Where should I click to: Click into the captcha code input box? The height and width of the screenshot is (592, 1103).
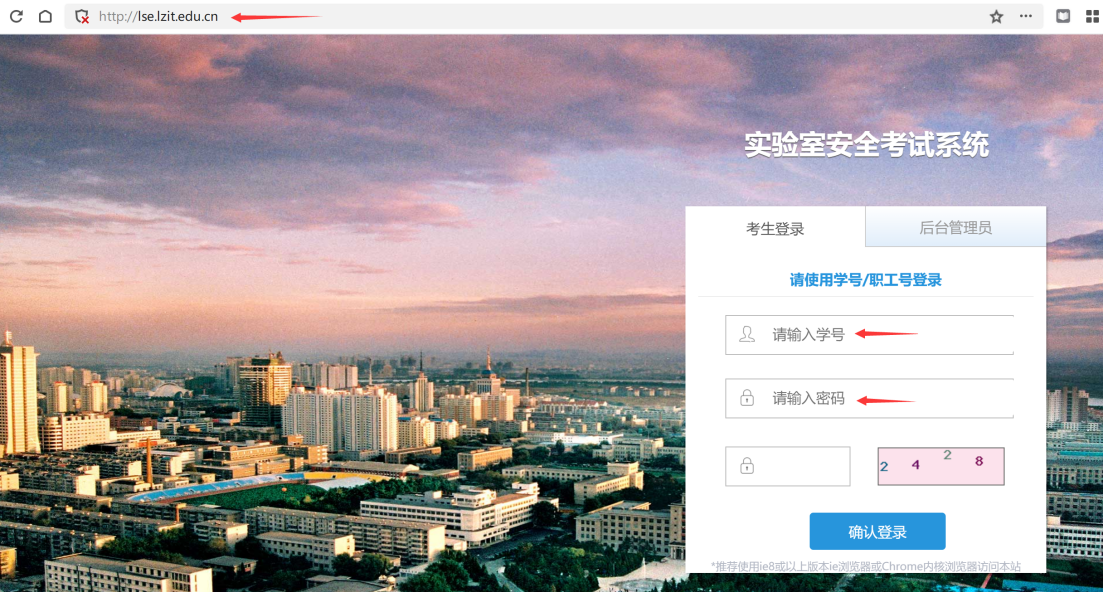coord(788,466)
